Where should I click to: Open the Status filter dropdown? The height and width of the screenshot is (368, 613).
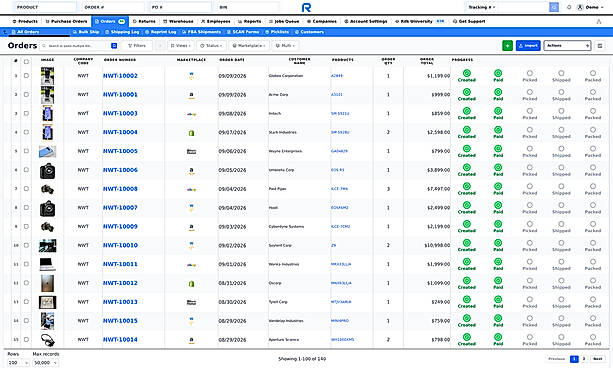(x=212, y=46)
